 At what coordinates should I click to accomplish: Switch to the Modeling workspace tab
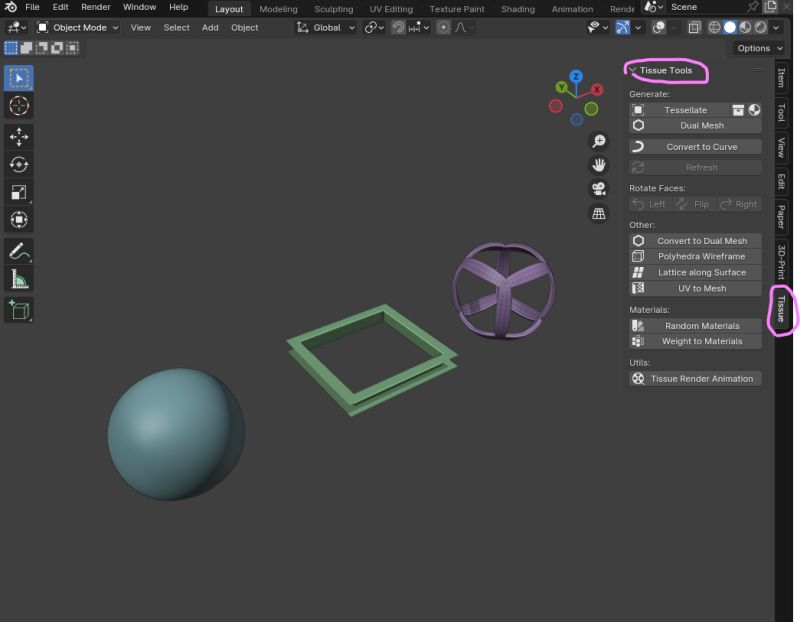click(x=277, y=8)
